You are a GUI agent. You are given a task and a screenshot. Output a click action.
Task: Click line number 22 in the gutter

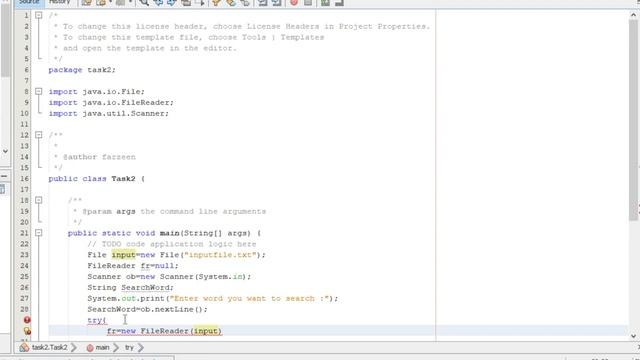click(24, 244)
